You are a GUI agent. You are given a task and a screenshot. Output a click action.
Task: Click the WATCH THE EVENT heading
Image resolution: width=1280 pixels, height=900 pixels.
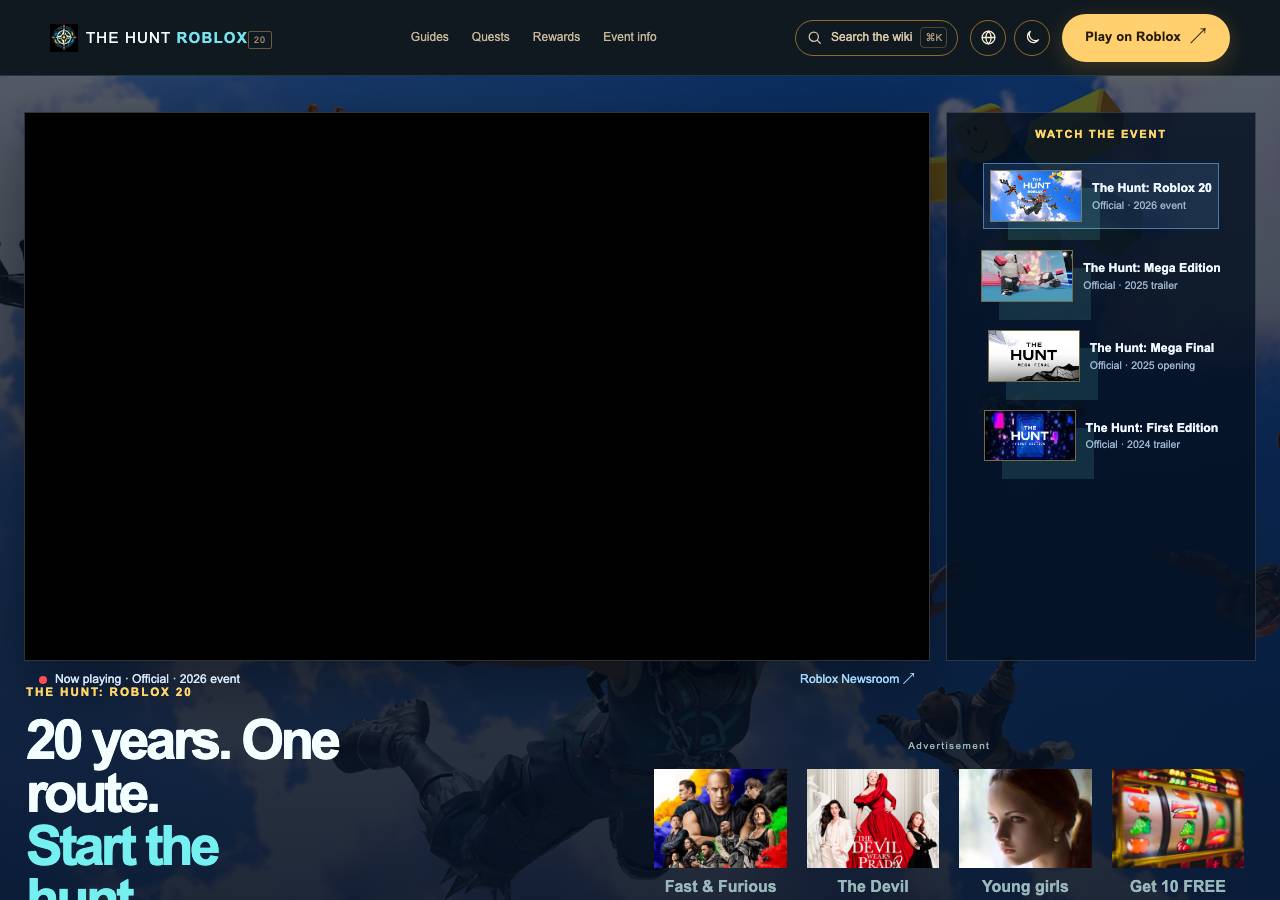[x=1100, y=134]
